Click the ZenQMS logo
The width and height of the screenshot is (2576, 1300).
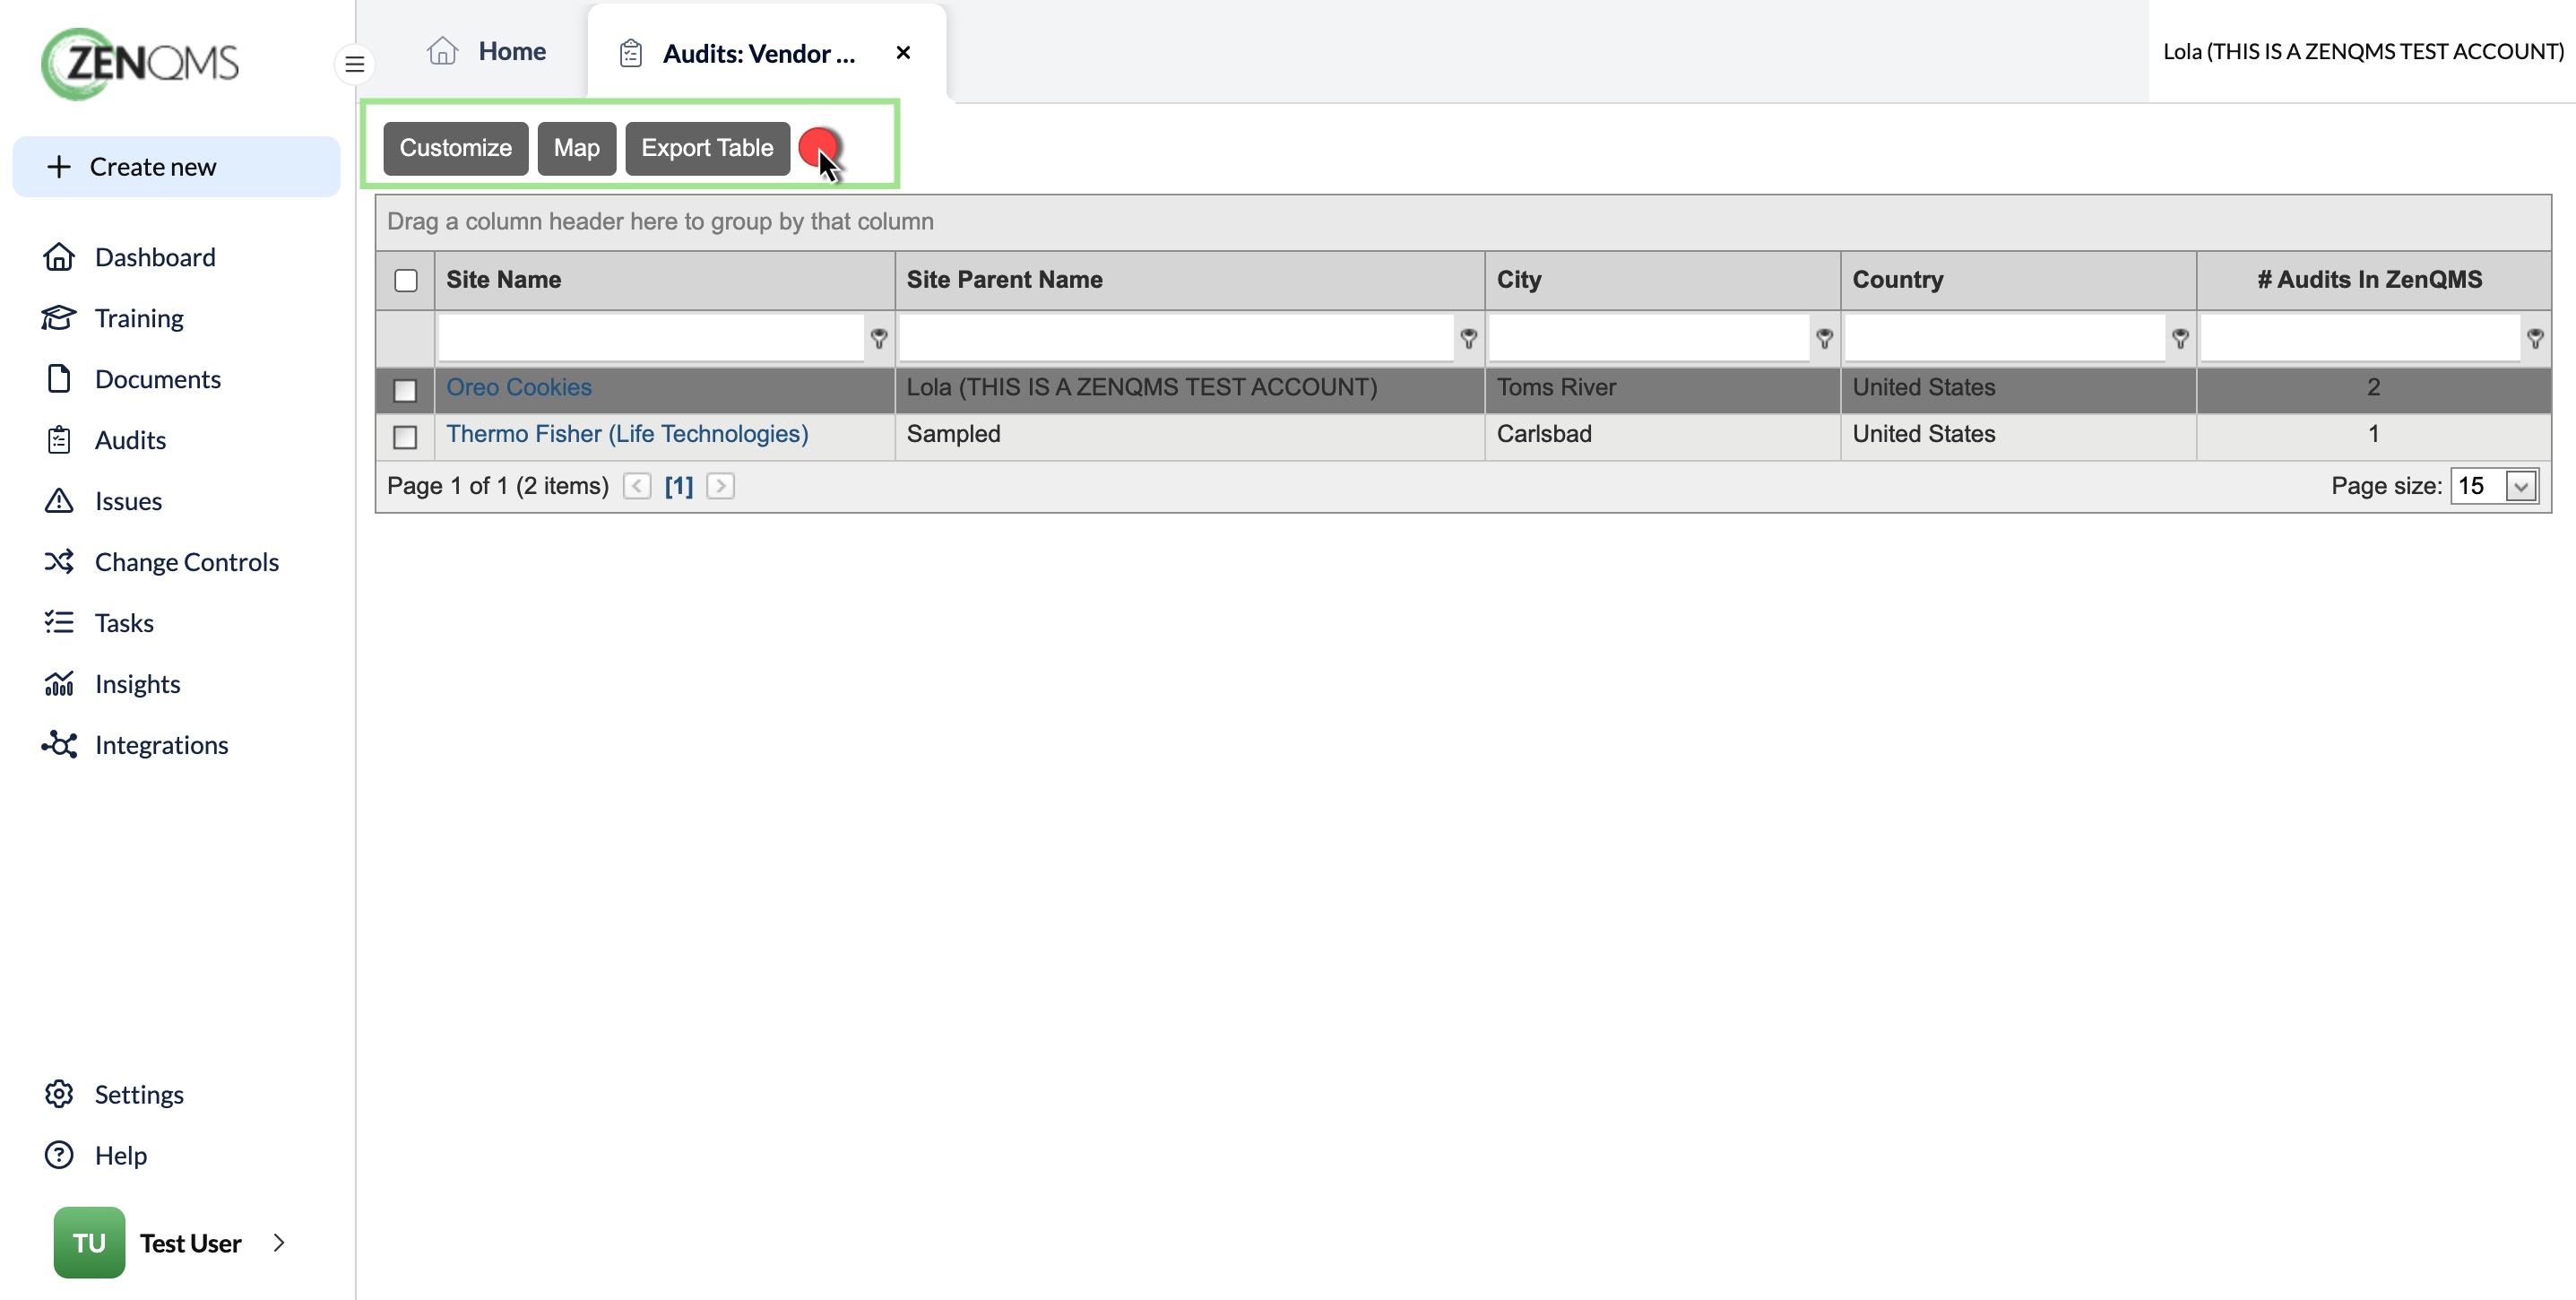(140, 64)
